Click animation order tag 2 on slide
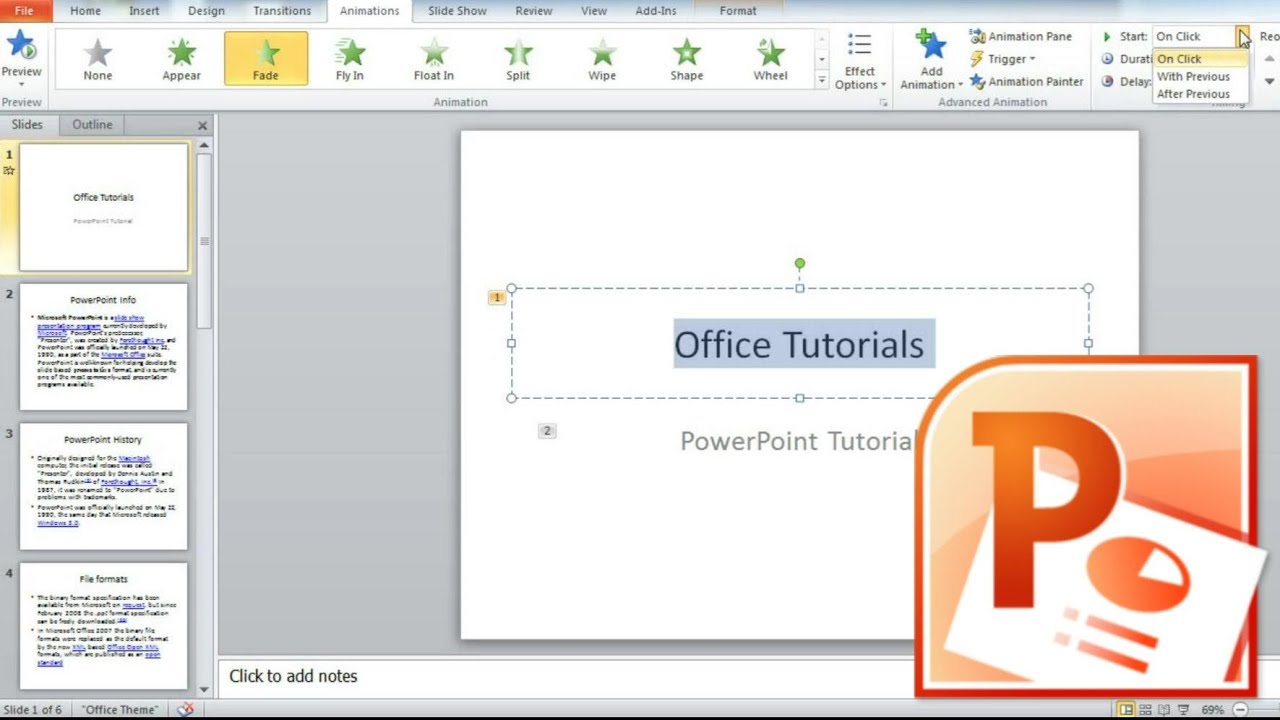This screenshot has height=720, width=1280. [x=546, y=431]
